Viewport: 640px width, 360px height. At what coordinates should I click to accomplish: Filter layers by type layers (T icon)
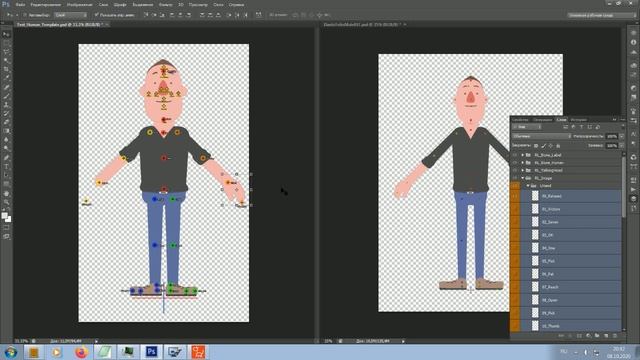click(582, 127)
